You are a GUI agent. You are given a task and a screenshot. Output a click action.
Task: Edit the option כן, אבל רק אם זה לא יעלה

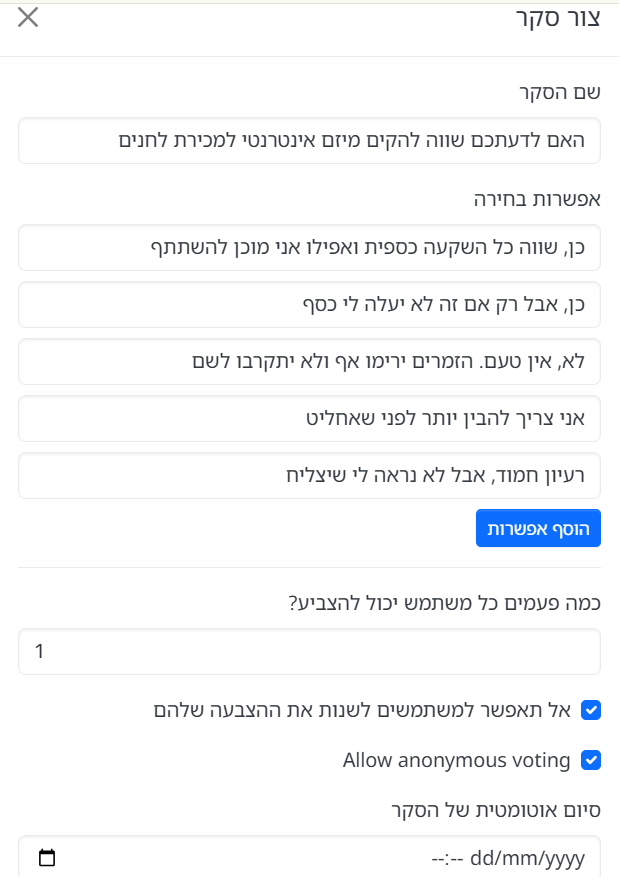(x=309, y=305)
